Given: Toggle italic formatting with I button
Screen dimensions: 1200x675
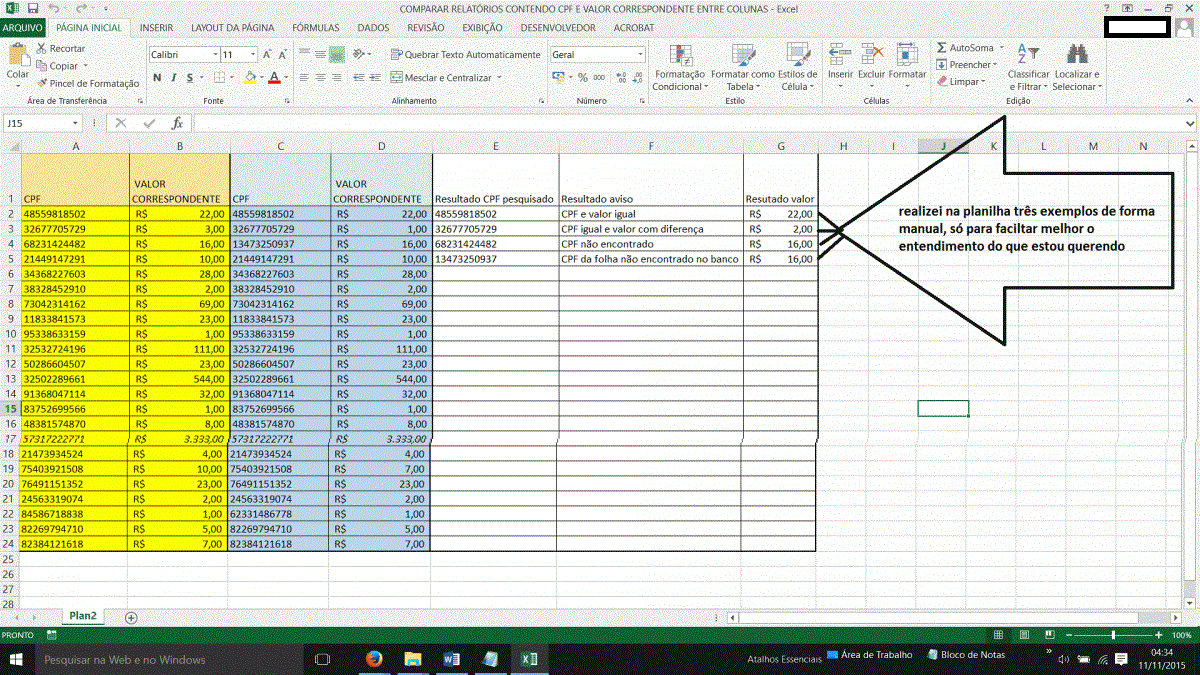Looking at the screenshot, I should 173,77.
